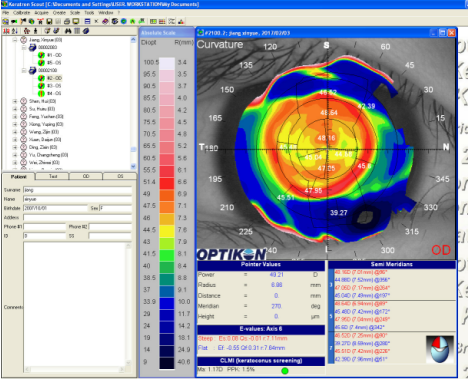Click into the Surname input field
Image resolution: width=472 pixels, height=379 pixels.
78,190
